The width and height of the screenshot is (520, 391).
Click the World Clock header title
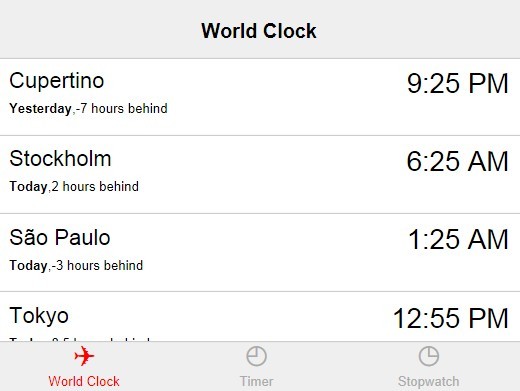[x=259, y=31]
